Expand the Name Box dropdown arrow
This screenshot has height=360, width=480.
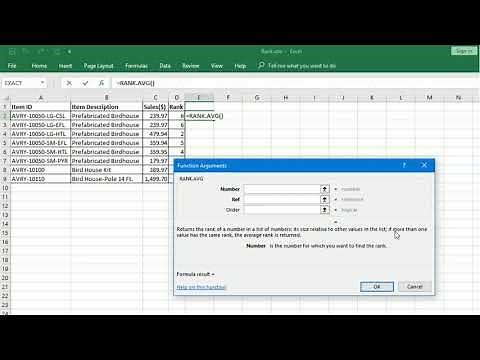[42, 83]
